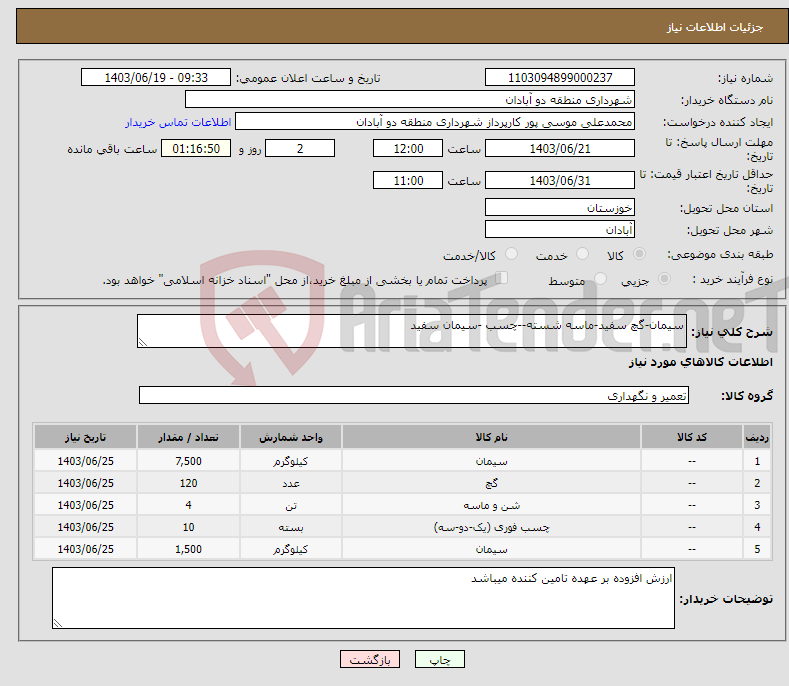Click the گروه کالا field تعمیر و نگهداری
789x686 pixels.
(414, 395)
